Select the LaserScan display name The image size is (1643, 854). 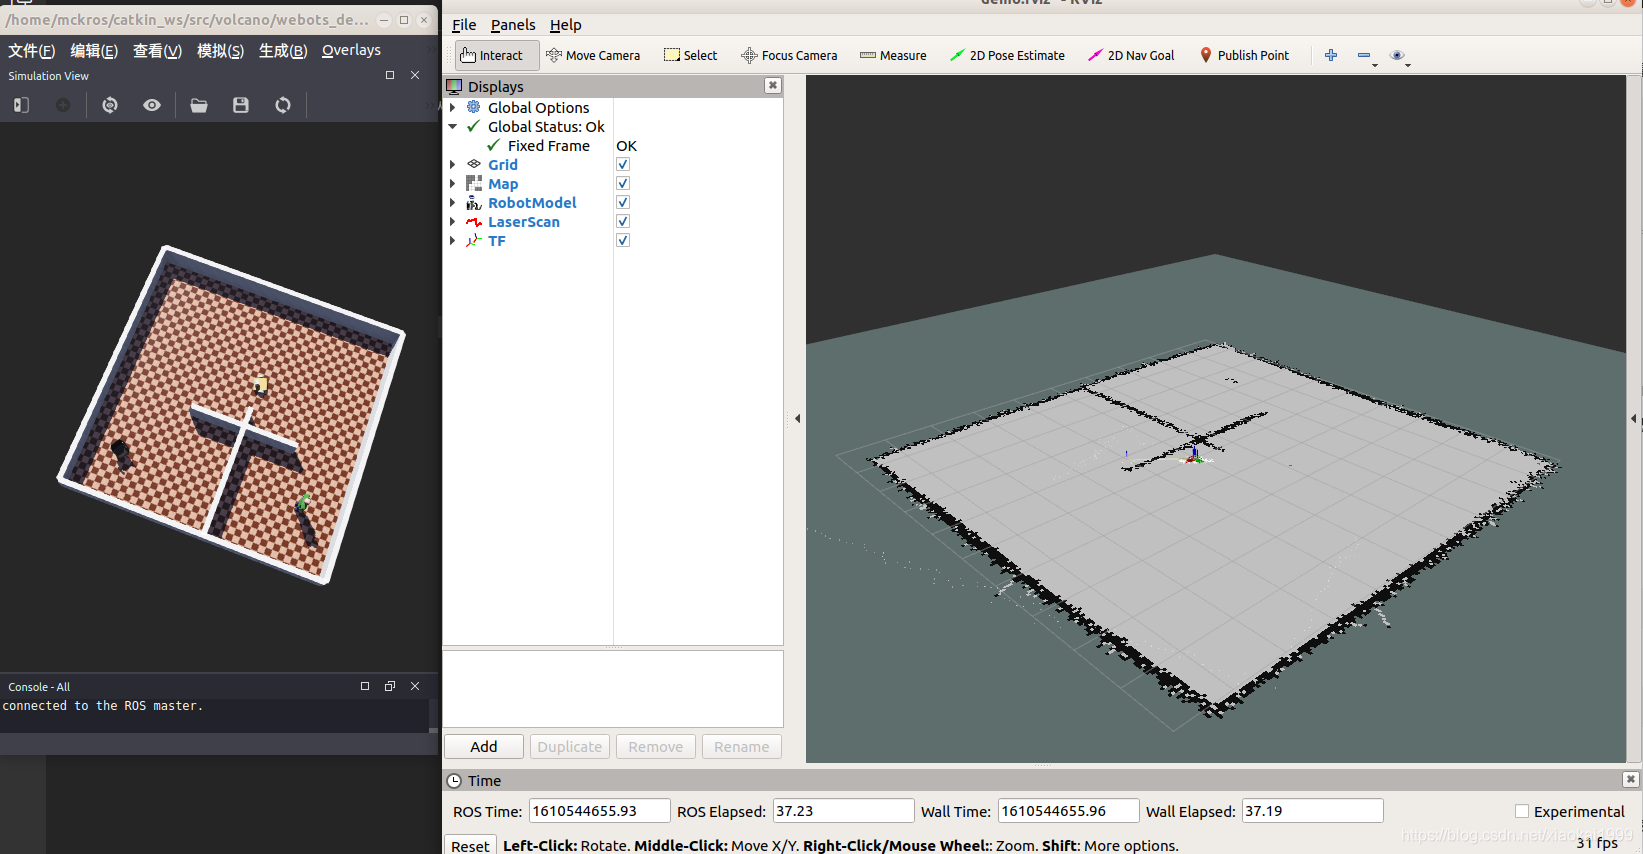[x=524, y=222]
